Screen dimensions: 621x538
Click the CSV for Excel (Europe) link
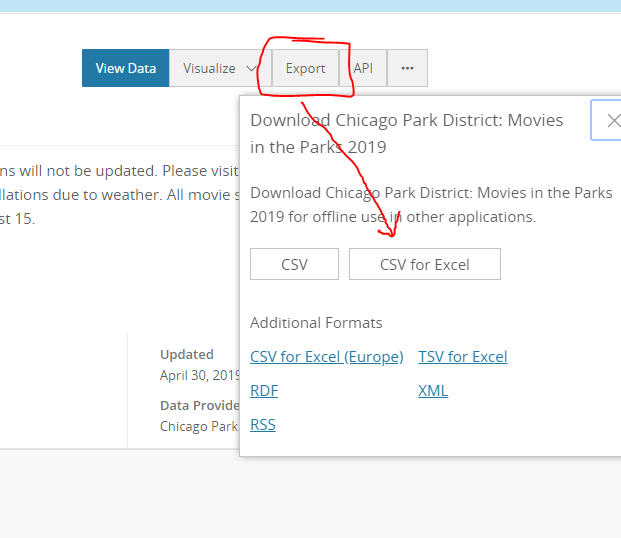(326, 357)
